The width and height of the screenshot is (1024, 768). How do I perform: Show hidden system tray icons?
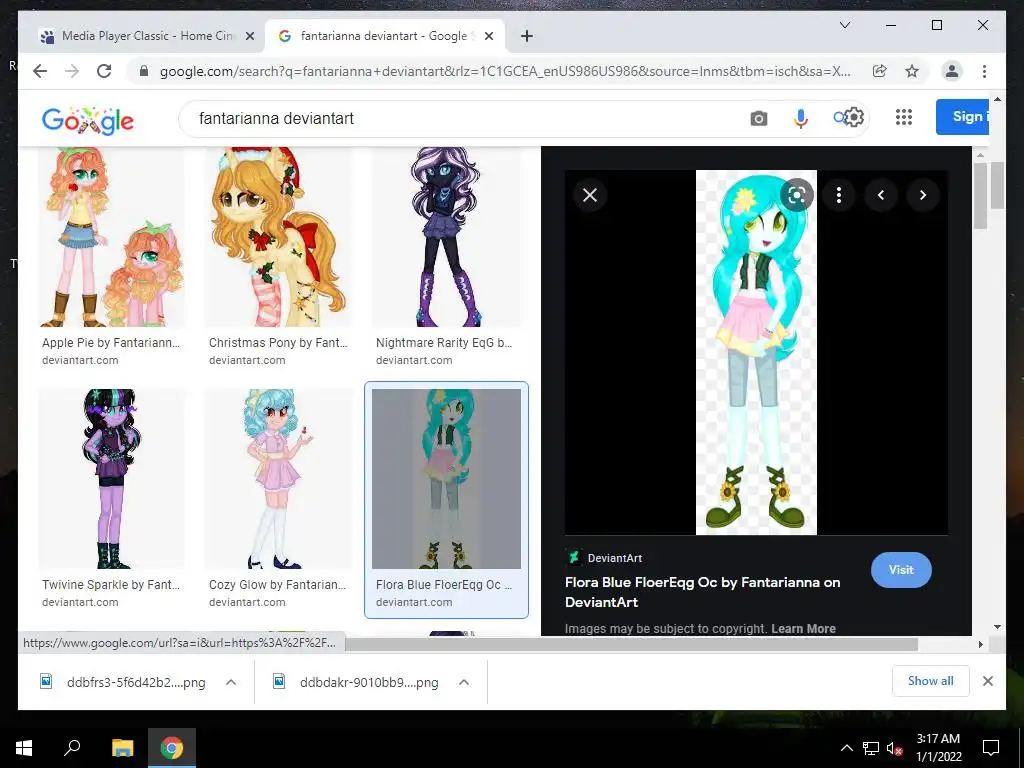[846, 748]
